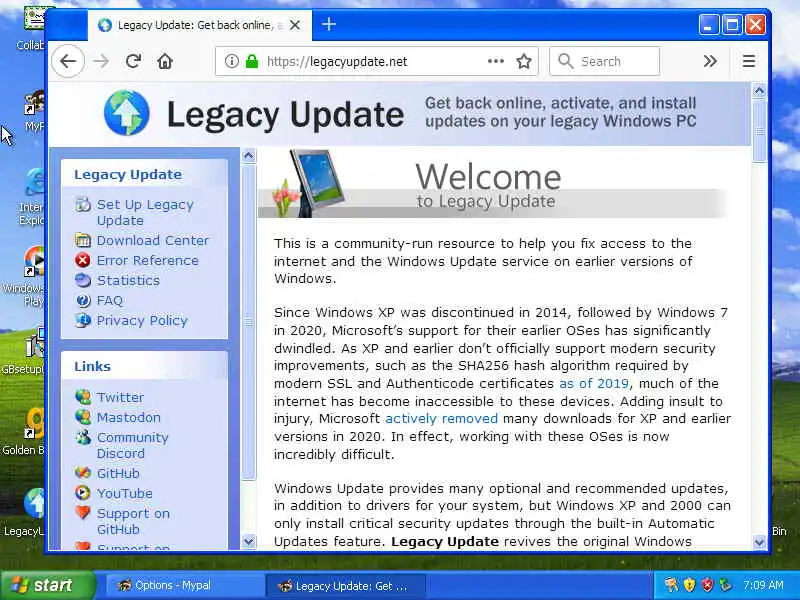Click the Community Discord people icon
Image resolution: width=800 pixels, height=600 pixels.
click(x=83, y=437)
